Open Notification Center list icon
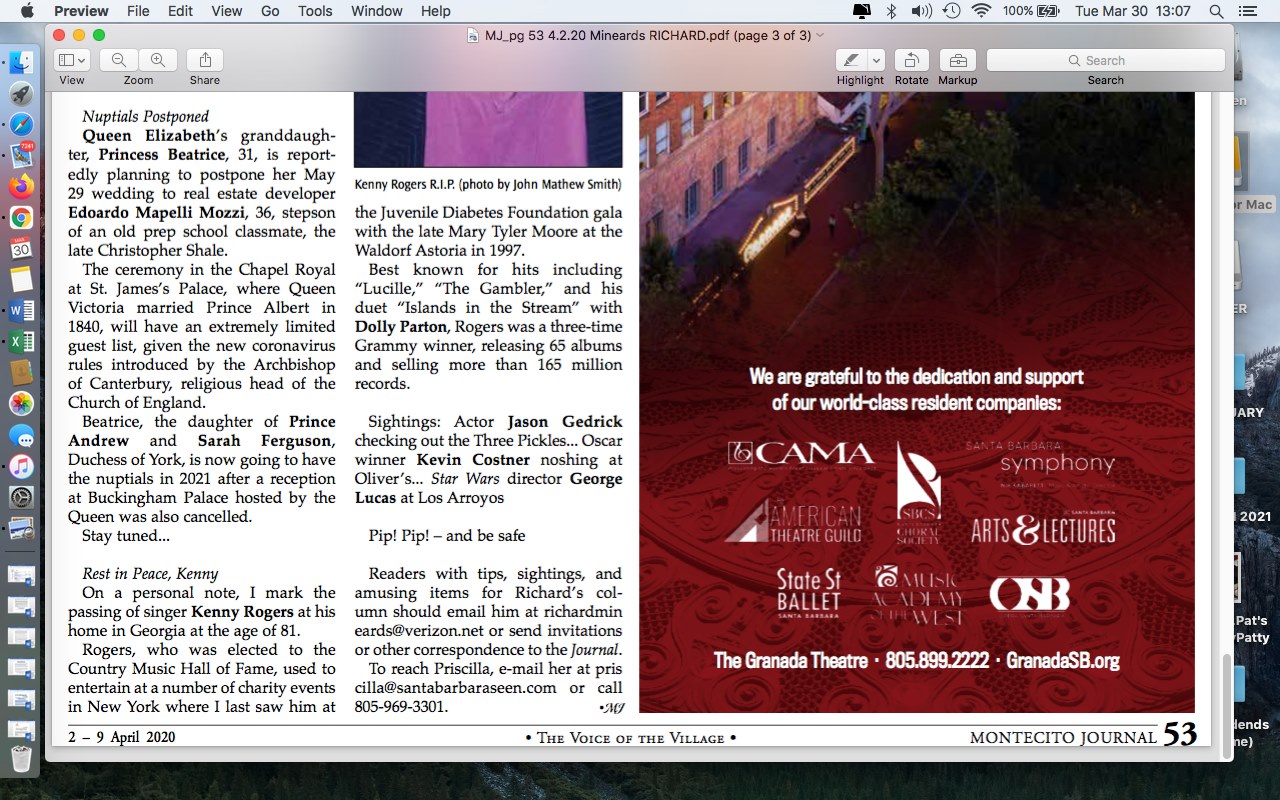This screenshot has width=1280, height=800. [x=1246, y=11]
